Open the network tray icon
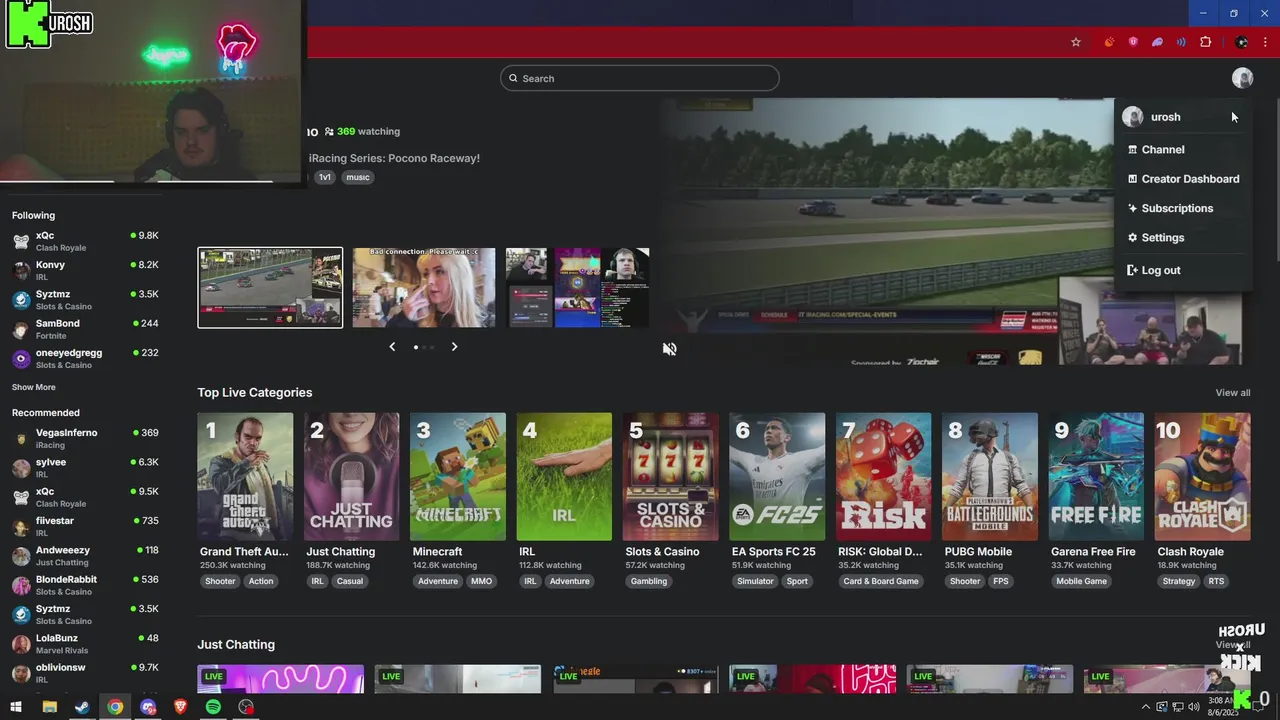The image size is (1280, 720). (1177, 707)
